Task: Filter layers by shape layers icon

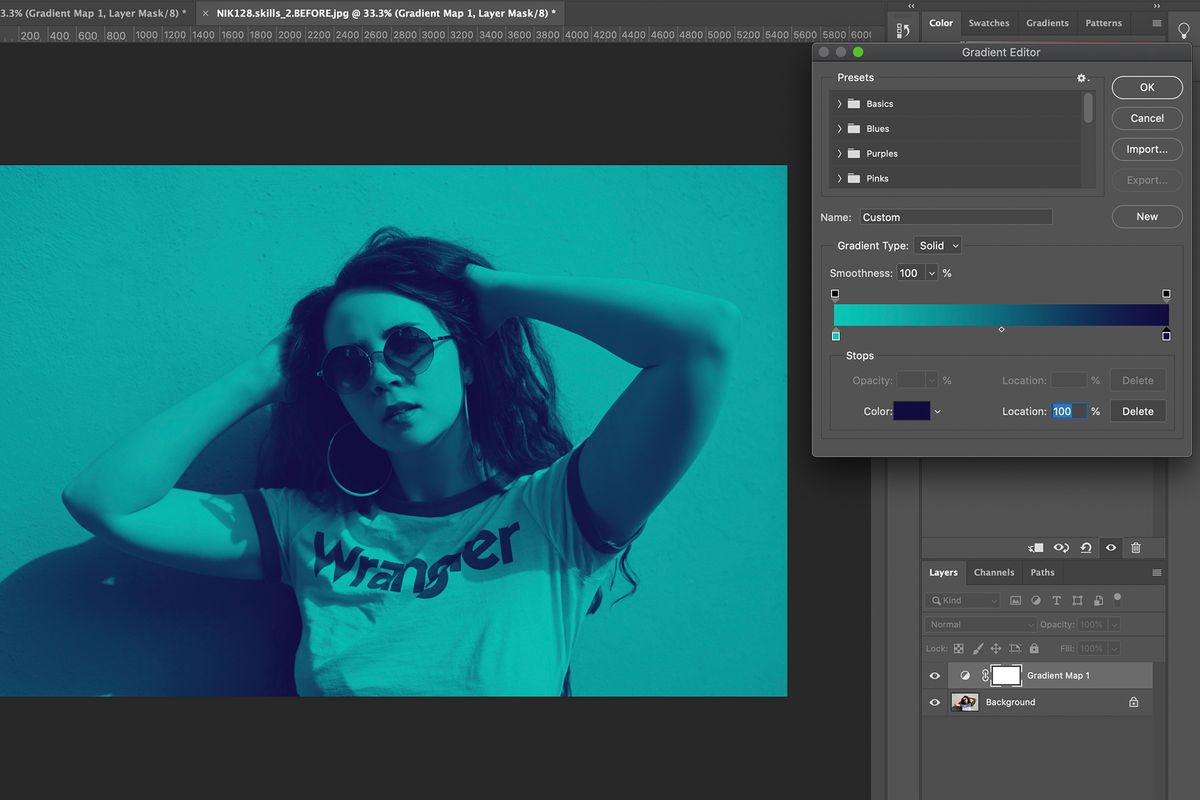Action: click(x=1077, y=601)
